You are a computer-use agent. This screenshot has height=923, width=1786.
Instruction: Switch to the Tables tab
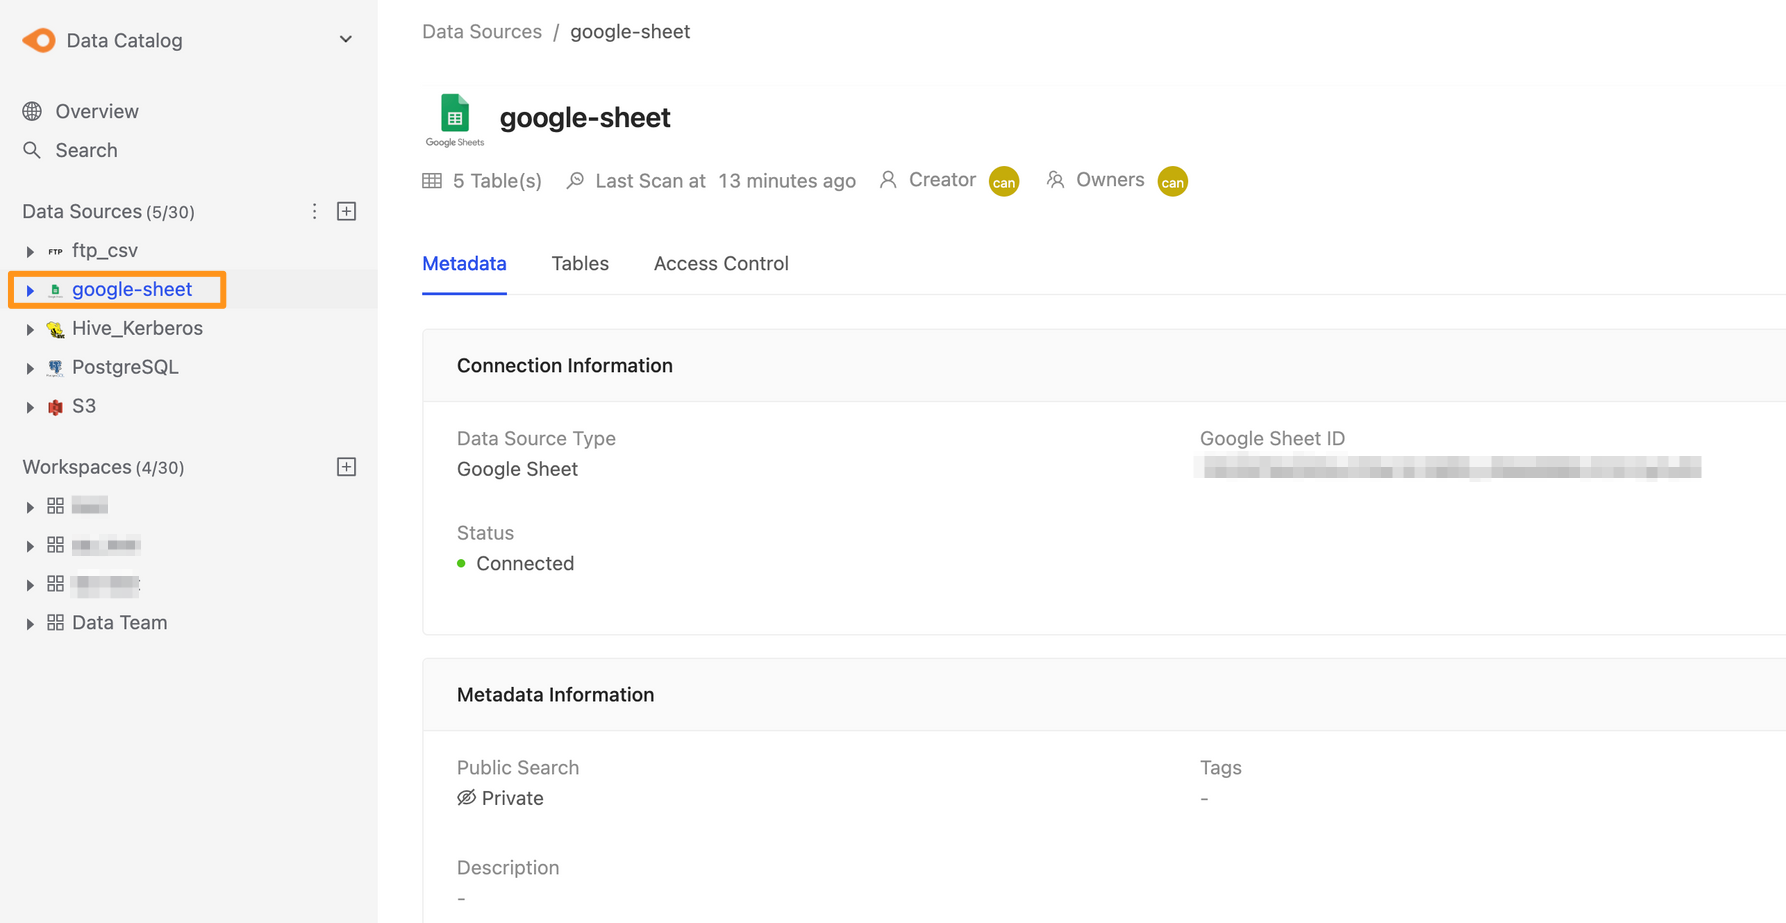coord(580,264)
